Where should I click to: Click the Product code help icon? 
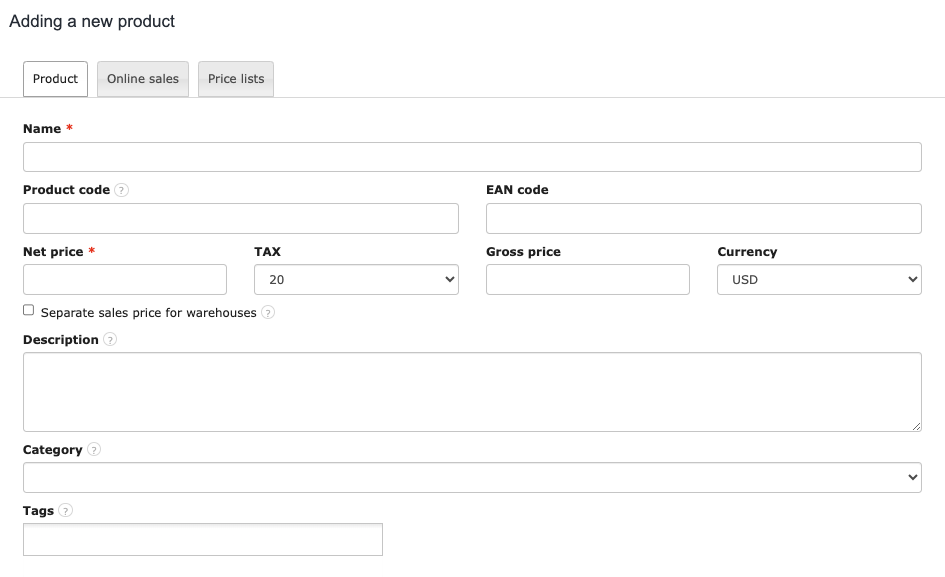point(122,190)
